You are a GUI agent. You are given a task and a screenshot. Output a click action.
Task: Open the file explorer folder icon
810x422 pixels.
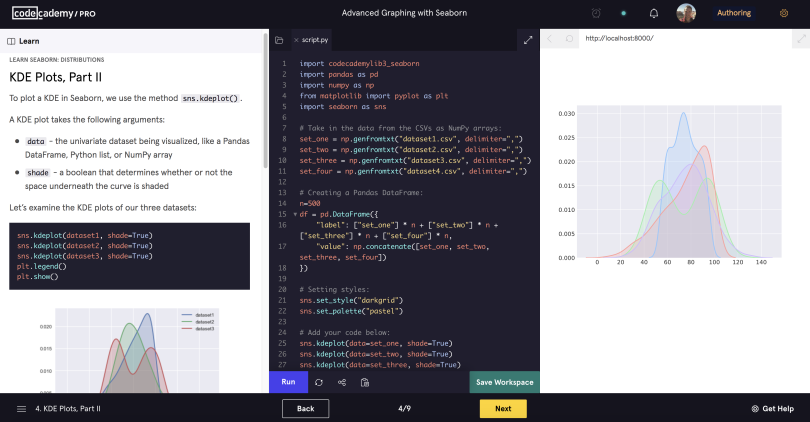[x=279, y=40]
